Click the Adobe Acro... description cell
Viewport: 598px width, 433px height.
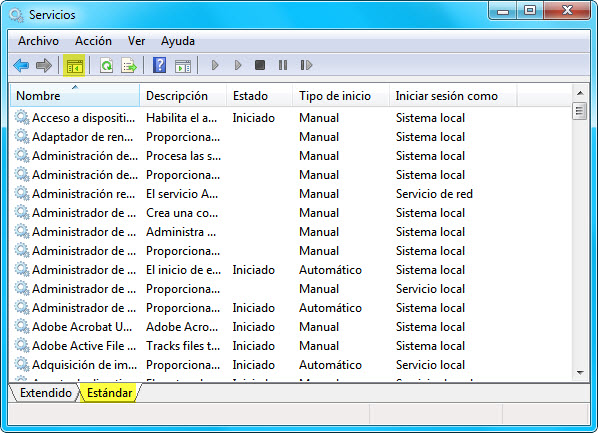pos(182,327)
